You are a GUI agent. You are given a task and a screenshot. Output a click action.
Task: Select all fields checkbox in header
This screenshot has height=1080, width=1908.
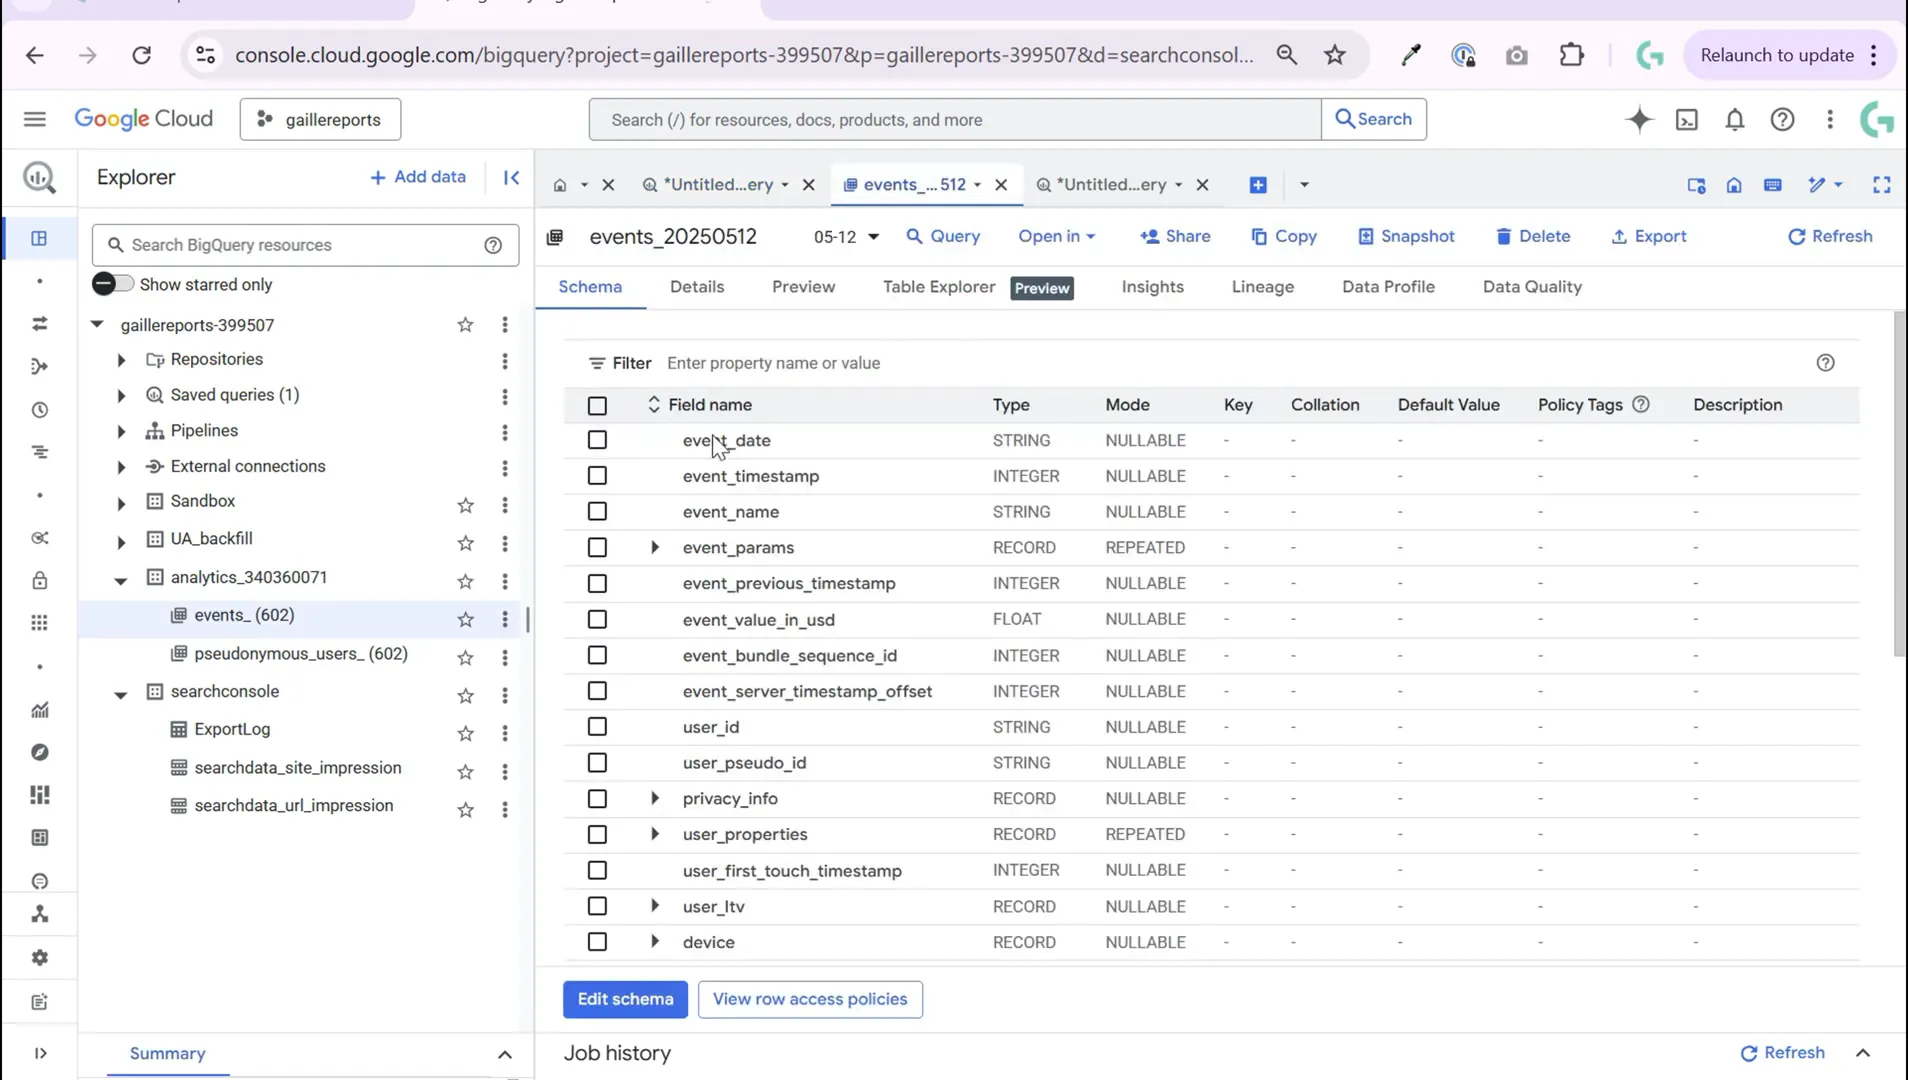pyautogui.click(x=597, y=406)
